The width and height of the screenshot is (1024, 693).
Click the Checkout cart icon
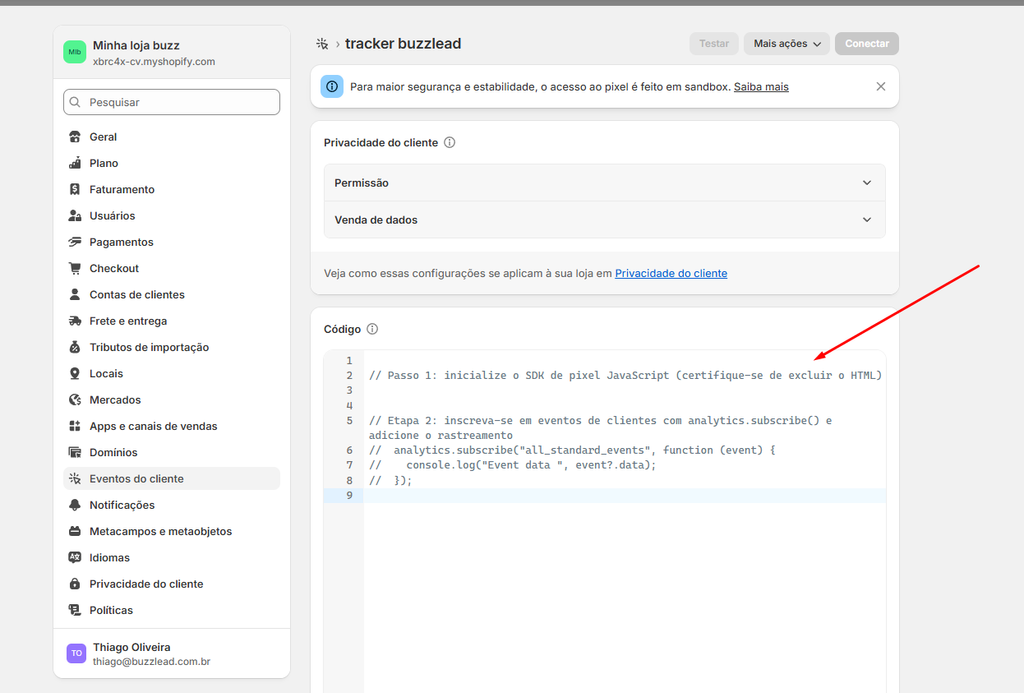[75, 268]
